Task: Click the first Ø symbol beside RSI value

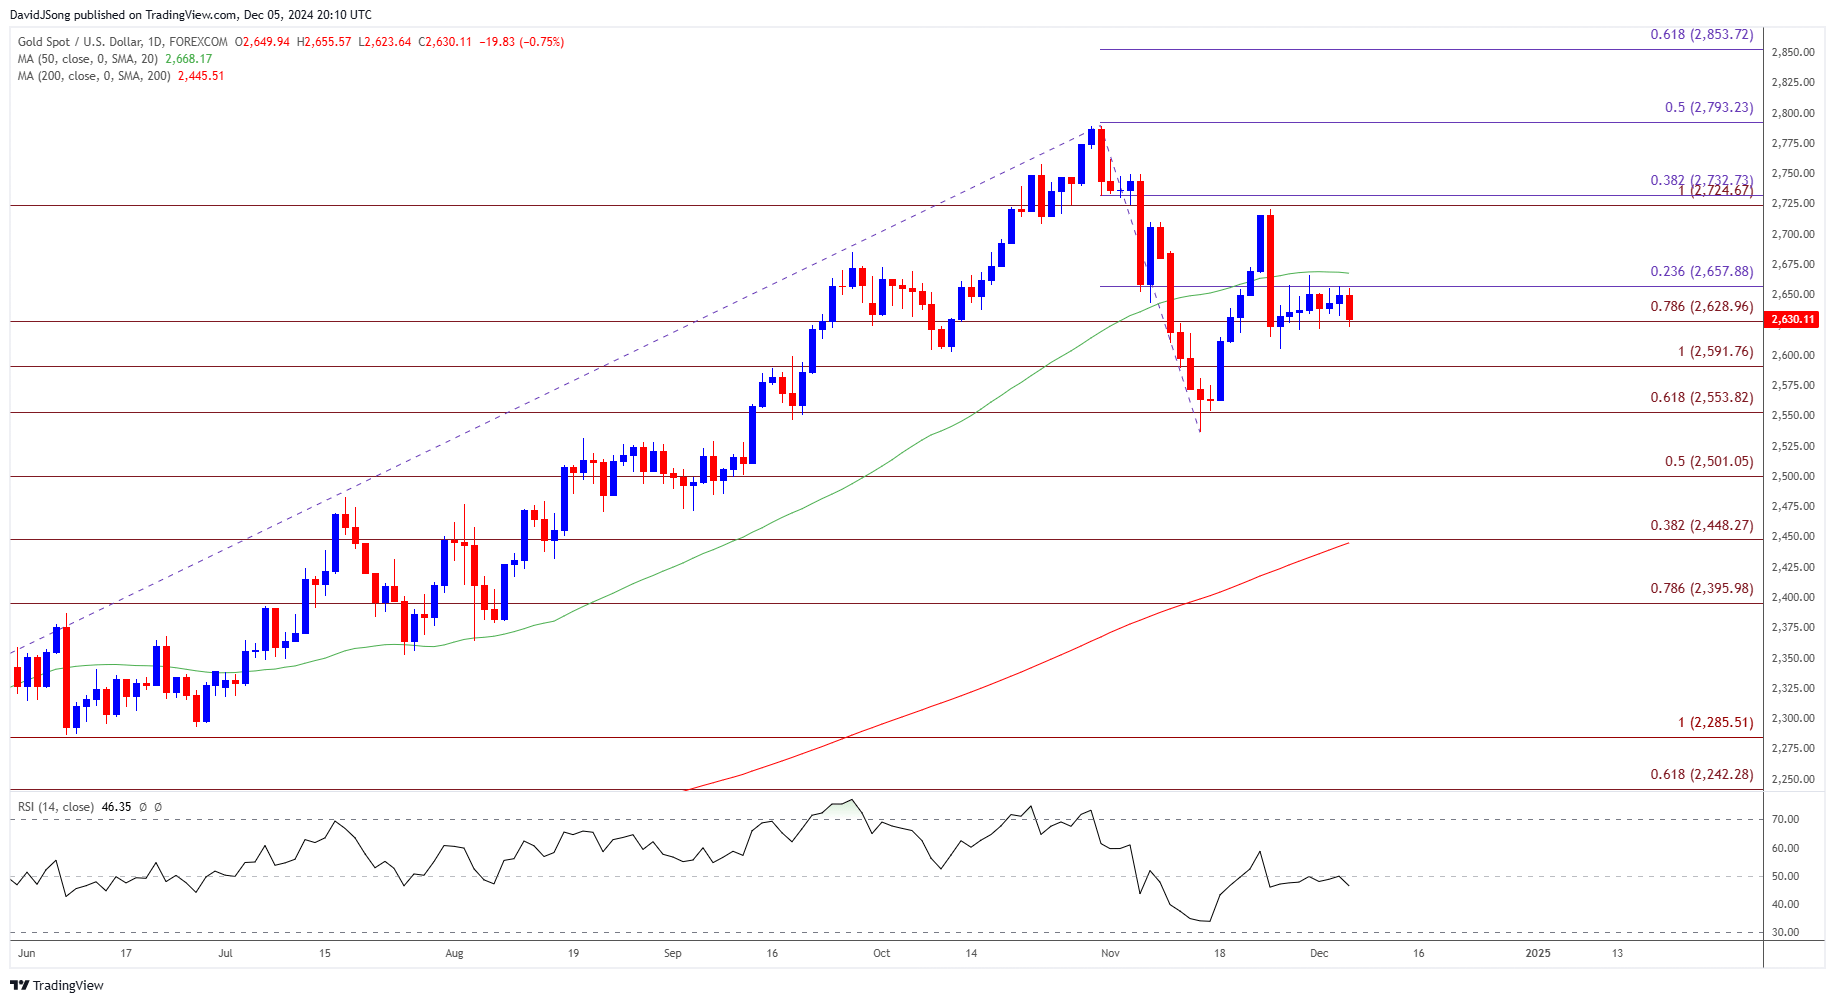Action: pos(143,807)
